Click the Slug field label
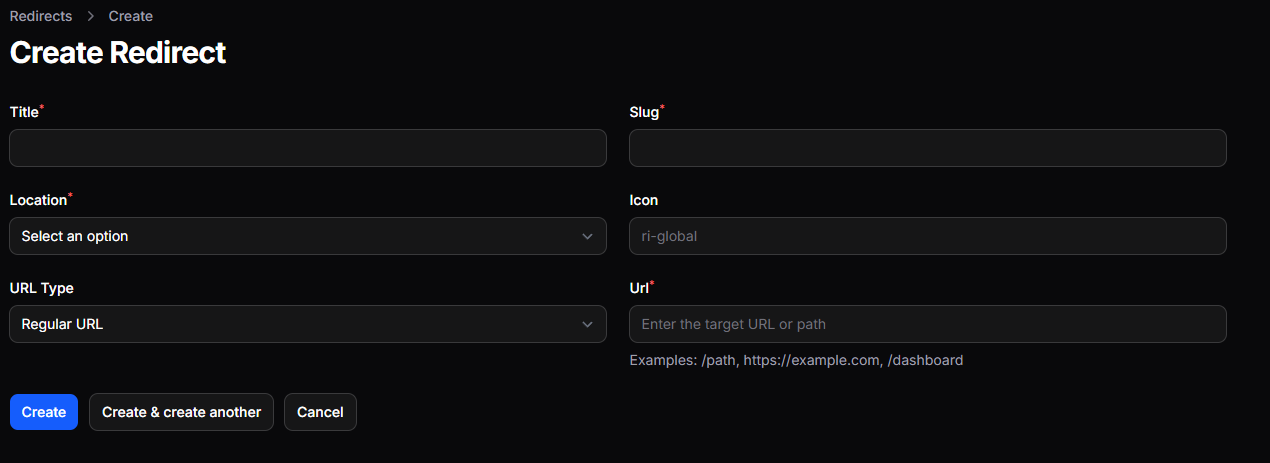The height and width of the screenshot is (463, 1270). tap(644, 112)
